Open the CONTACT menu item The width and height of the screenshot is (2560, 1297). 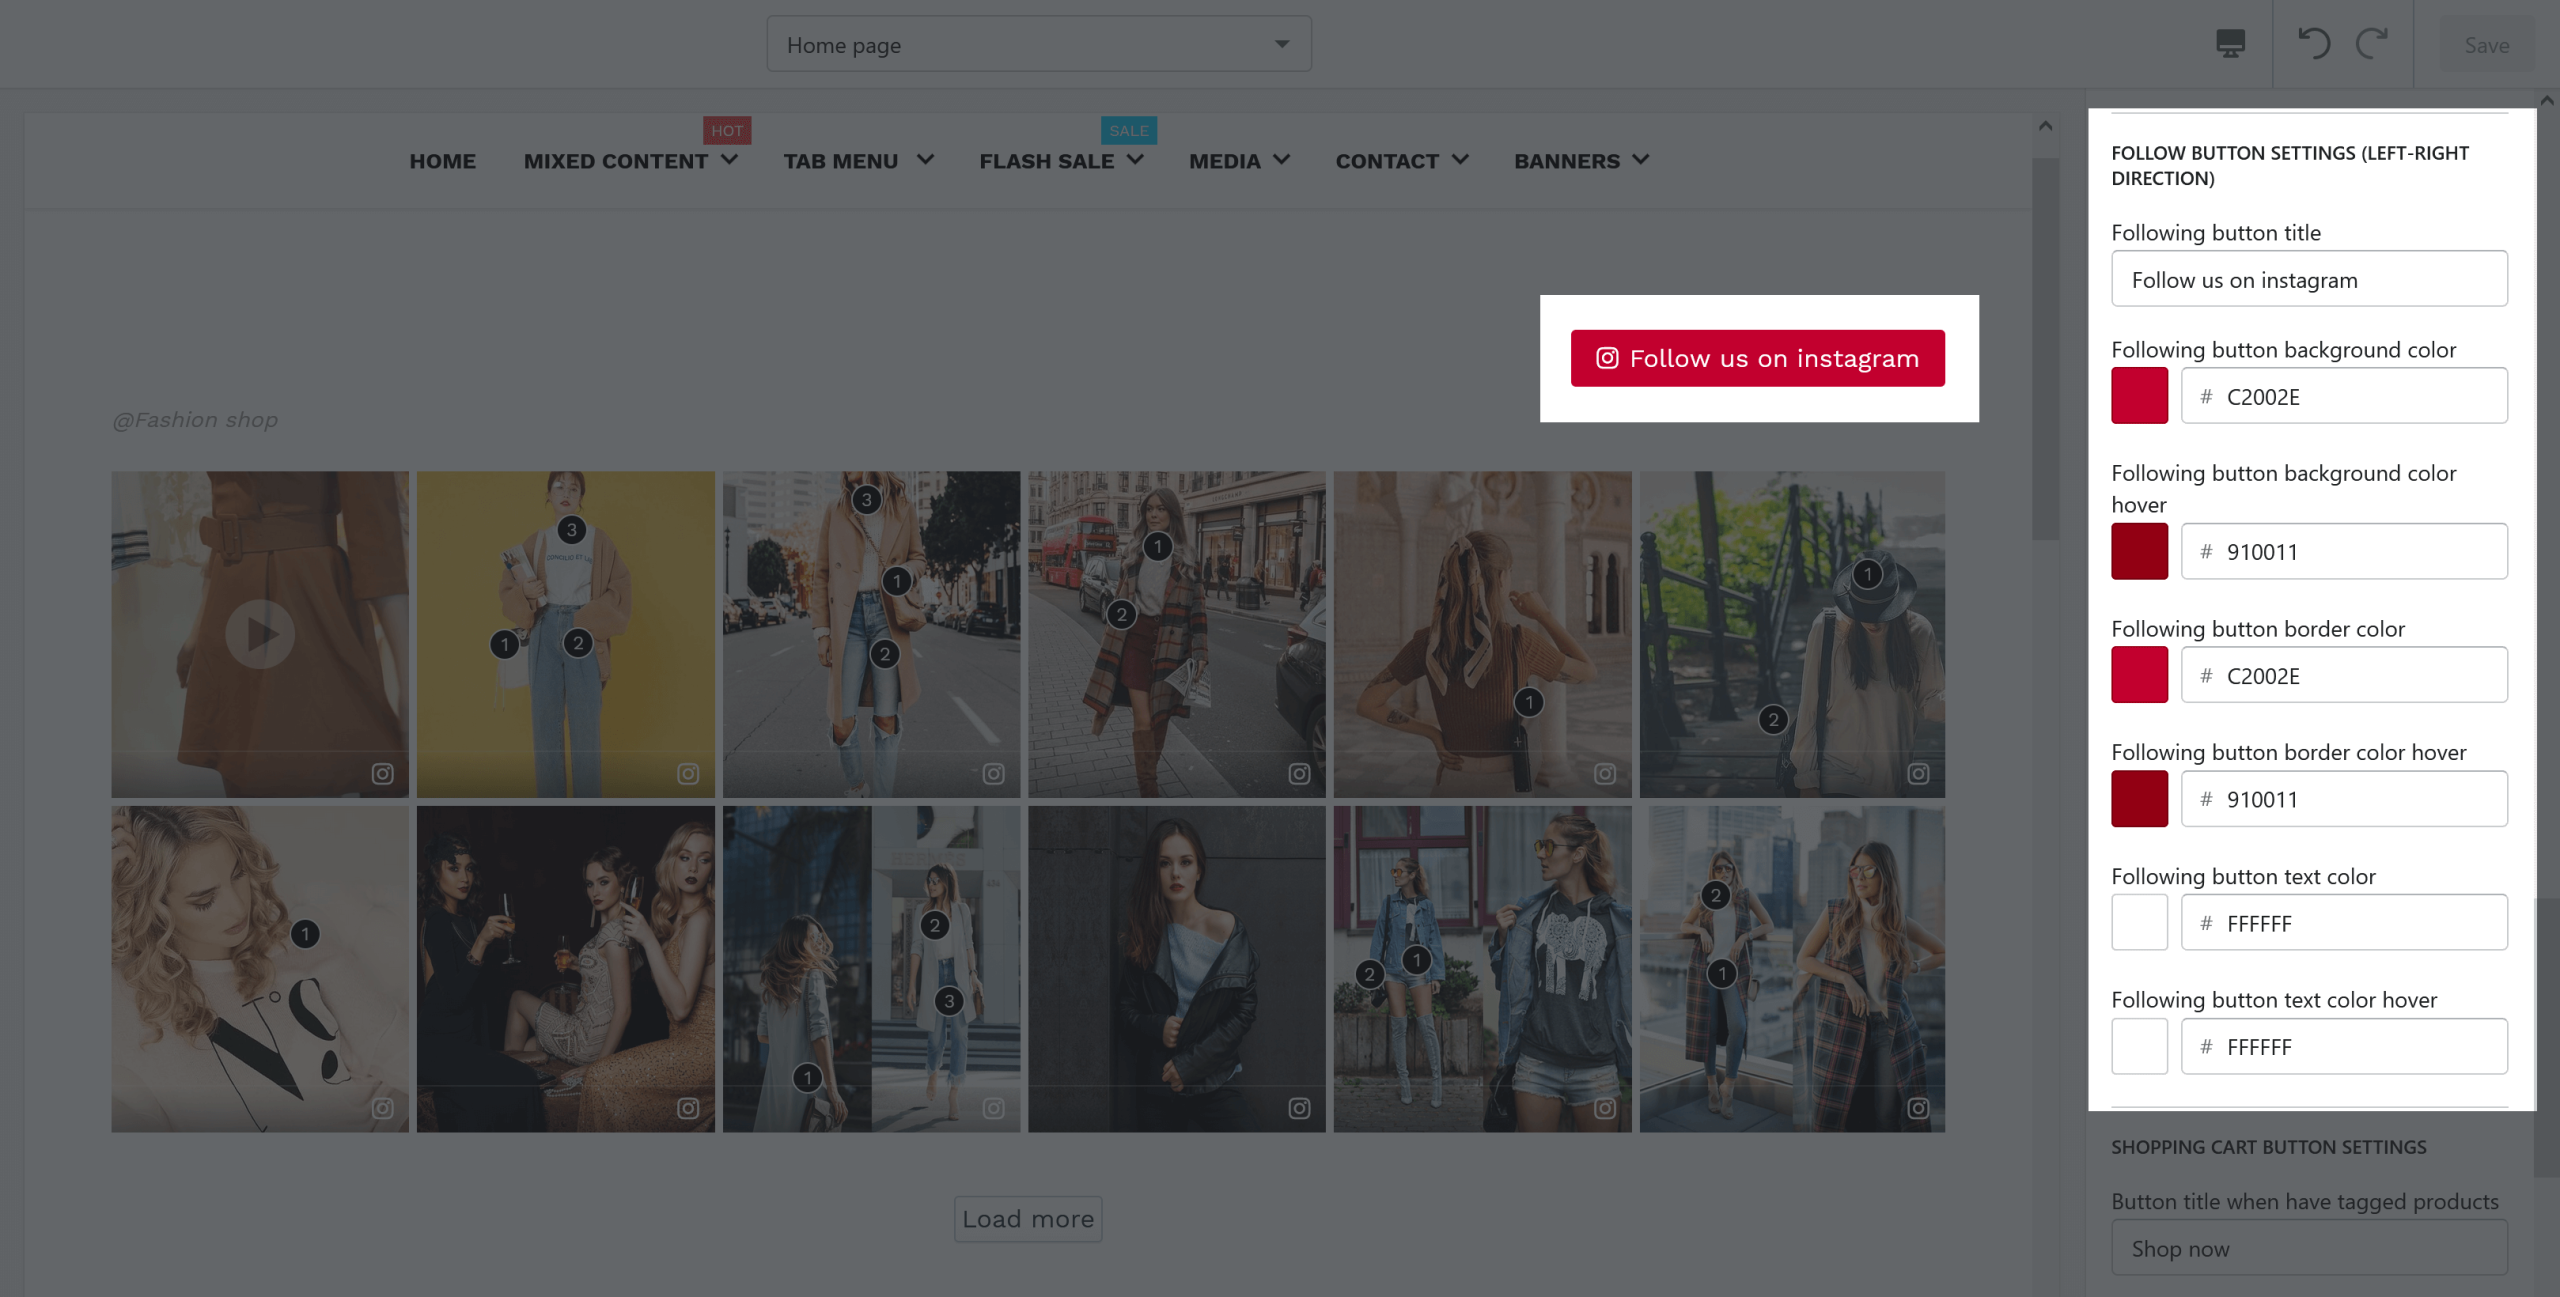coord(1386,161)
